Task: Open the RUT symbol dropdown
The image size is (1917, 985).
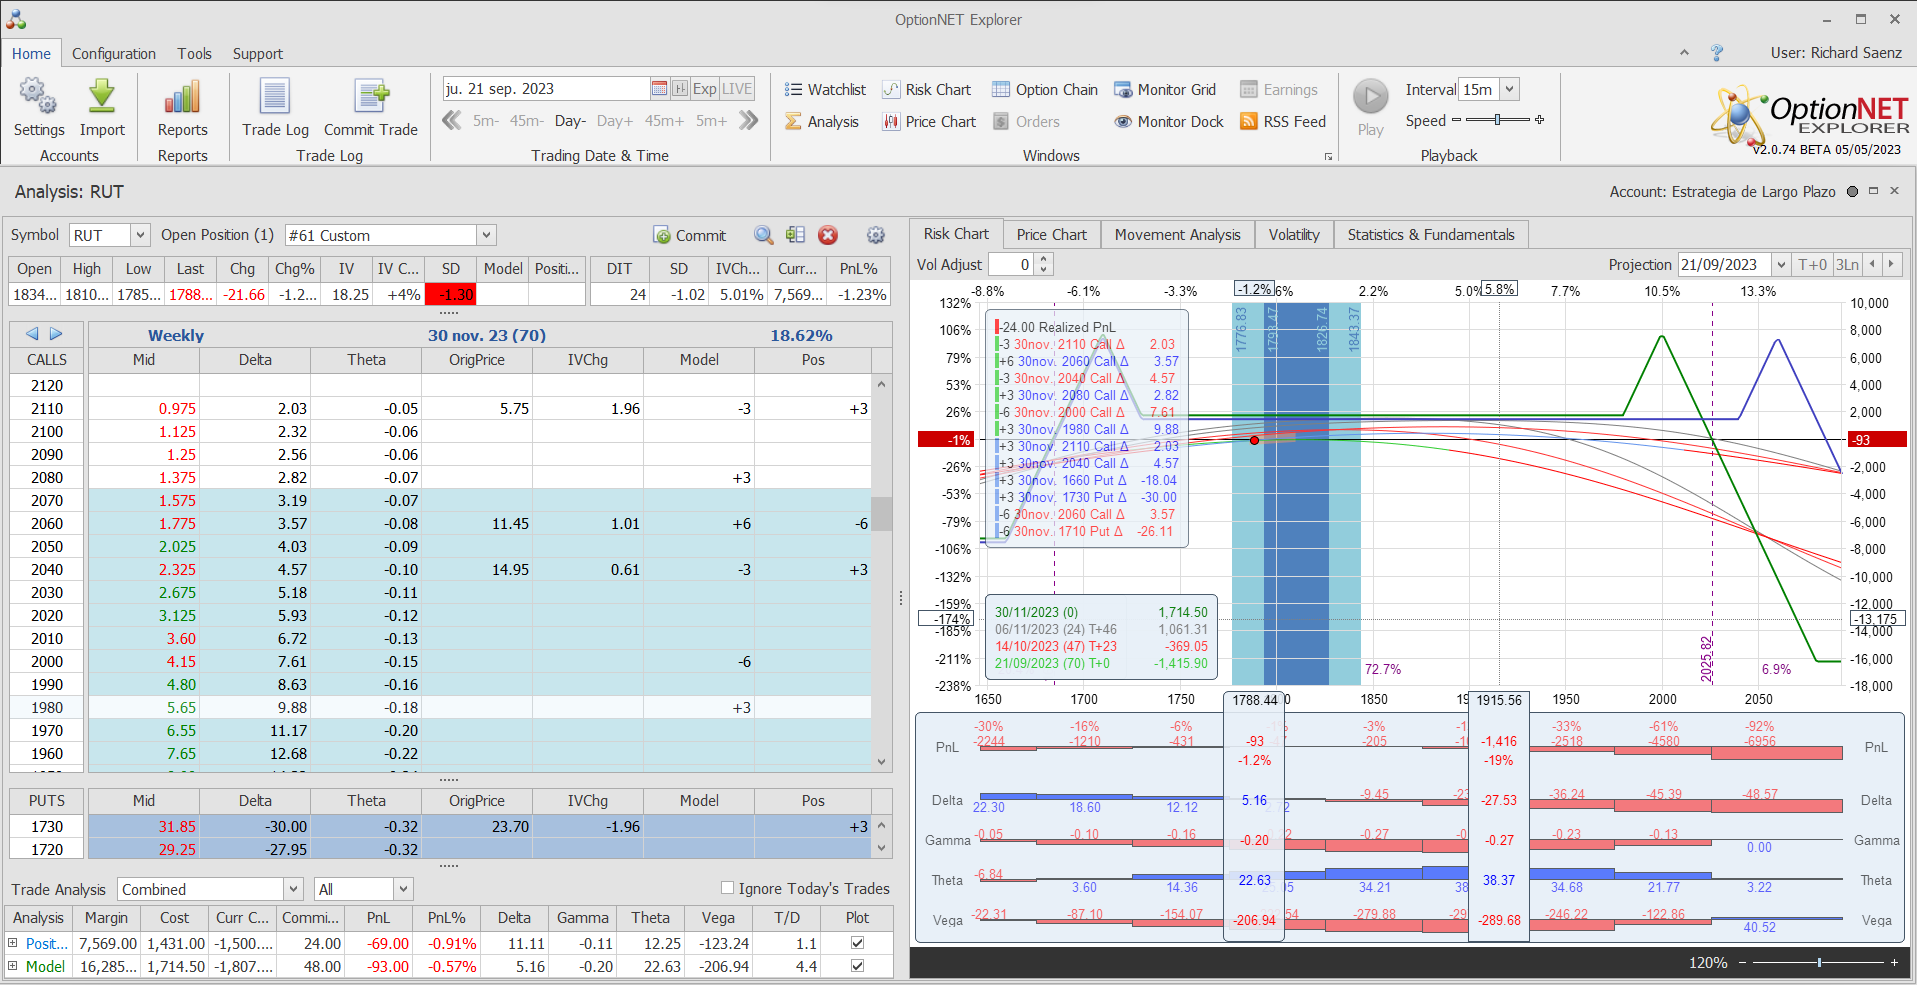Action: (140, 235)
